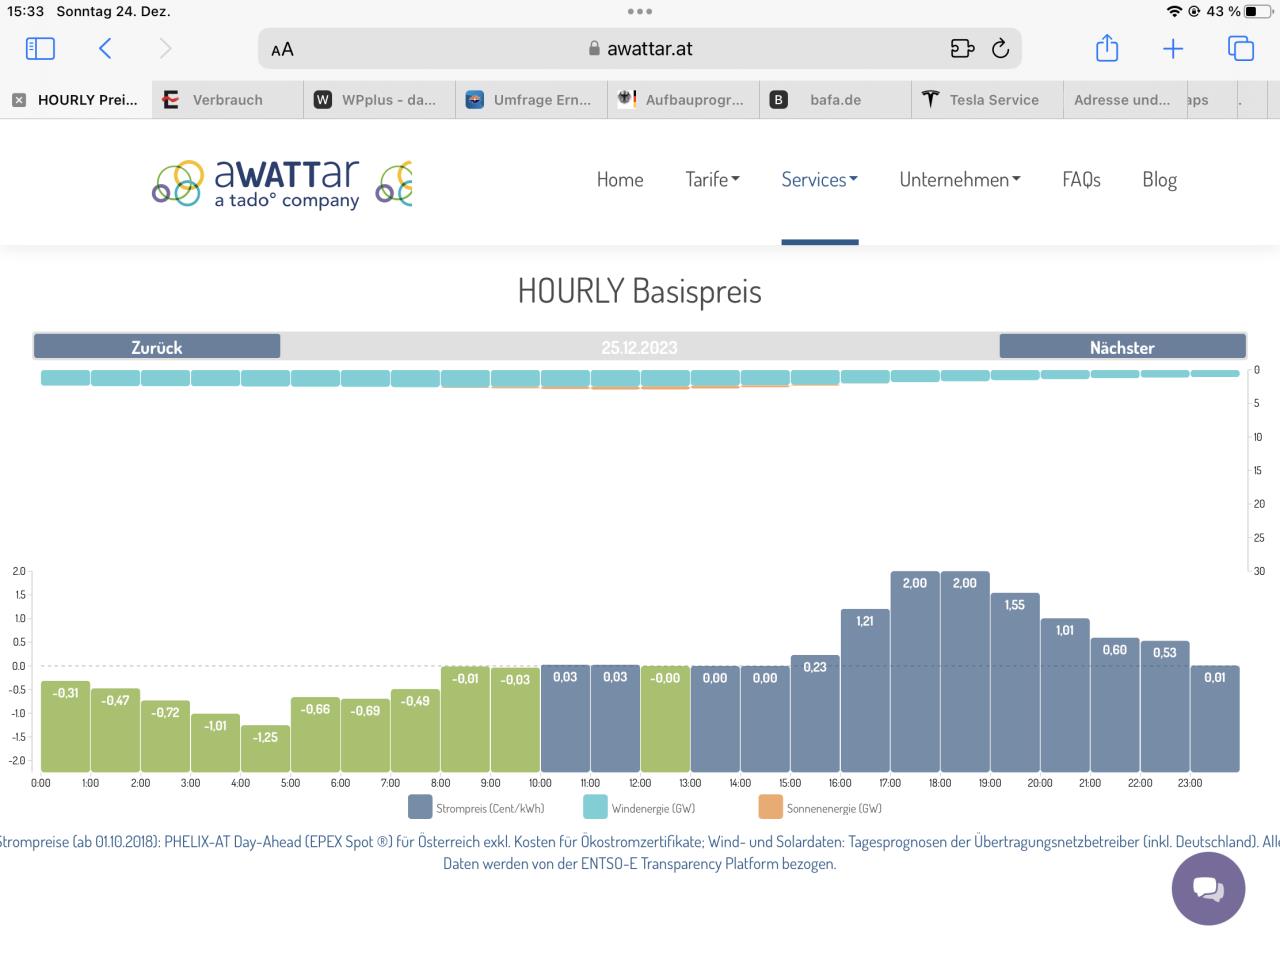Switch to the WPplus tab
Image resolution: width=1280 pixels, height=960 pixels.
(x=380, y=100)
